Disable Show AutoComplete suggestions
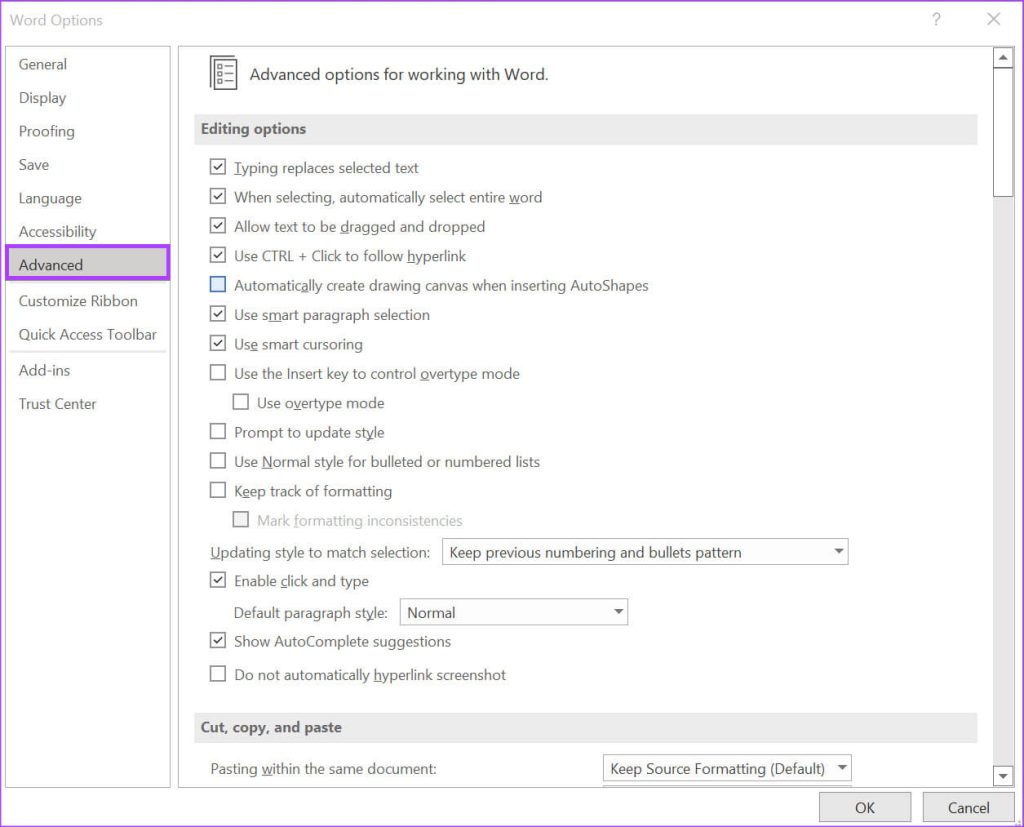Viewport: 1024px width, 827px height. (x=218, y=641)
